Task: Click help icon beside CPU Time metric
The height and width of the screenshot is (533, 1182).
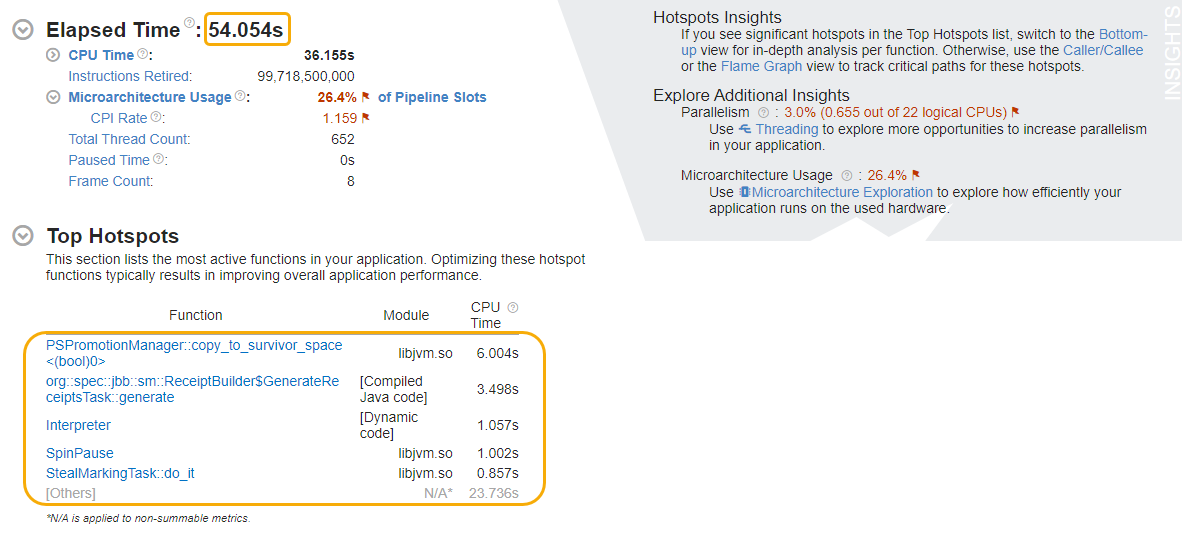Action: (x=142, y=54)
